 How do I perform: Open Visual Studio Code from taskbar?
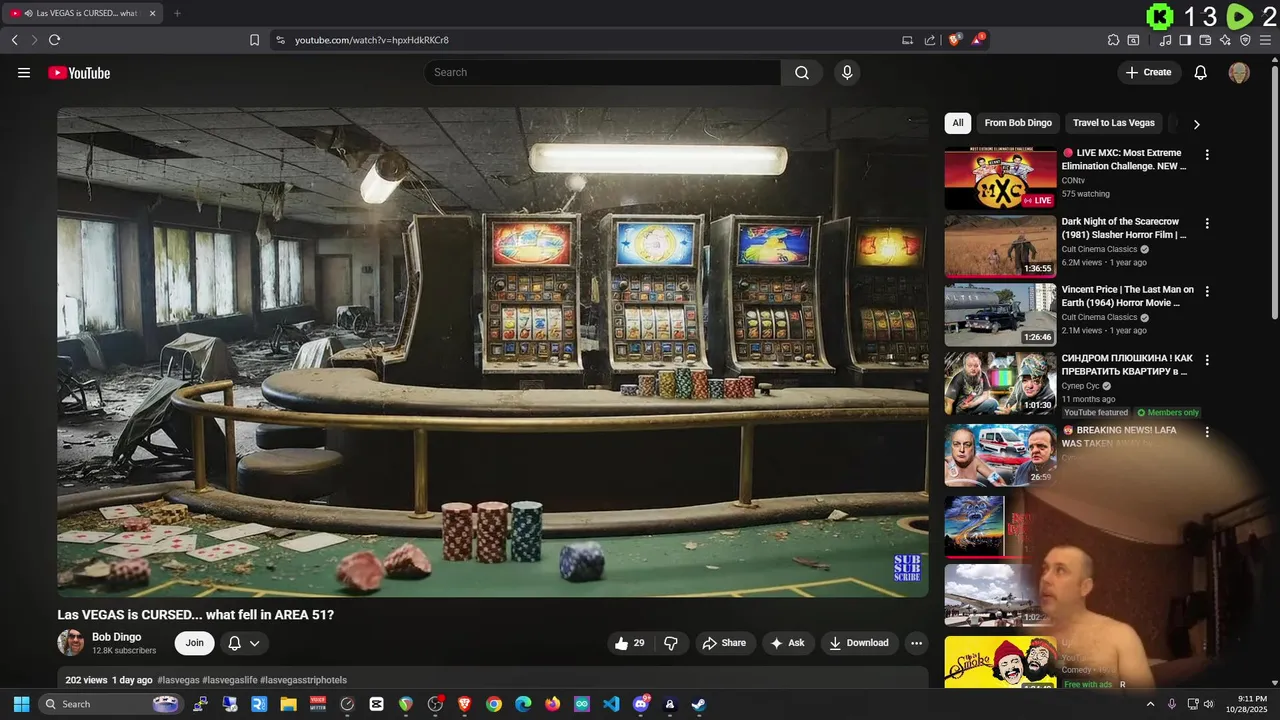pyautogui.click(x=611, y=704)
